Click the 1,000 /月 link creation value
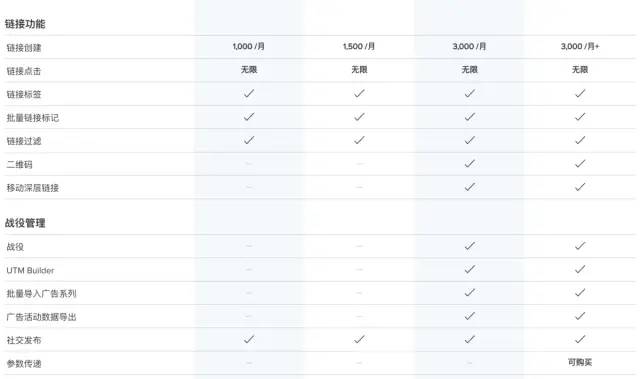This screenshot has height=379, width=640. [x=248, y=47]
